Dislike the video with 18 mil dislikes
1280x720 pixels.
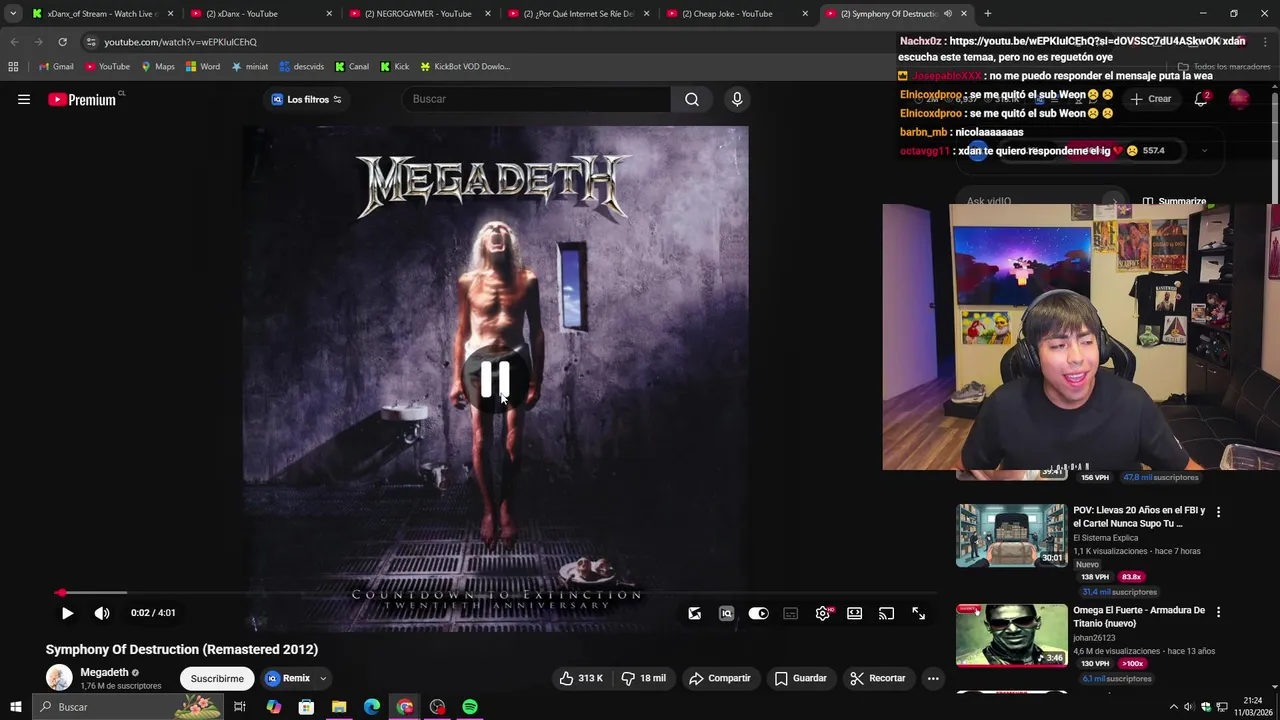pos(643,678)
